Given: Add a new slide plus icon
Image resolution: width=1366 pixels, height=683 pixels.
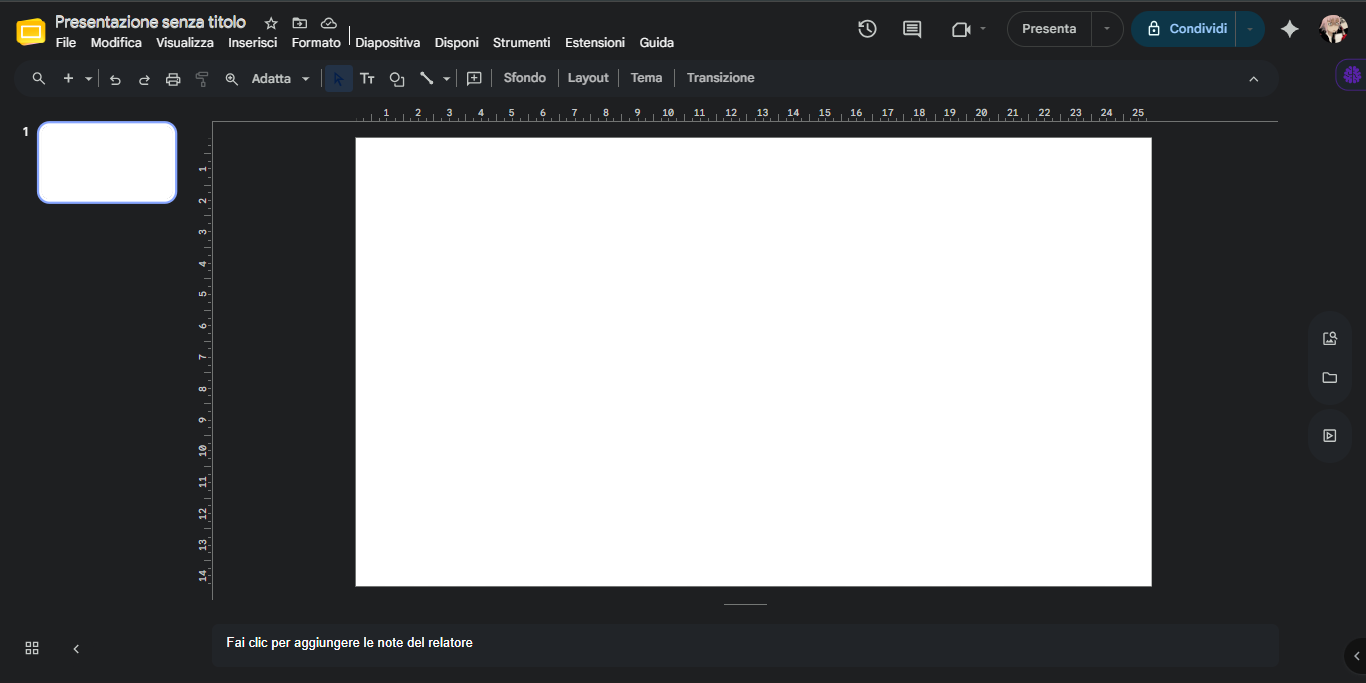Looking at the screenshot, I should click(x=68, y=78).
